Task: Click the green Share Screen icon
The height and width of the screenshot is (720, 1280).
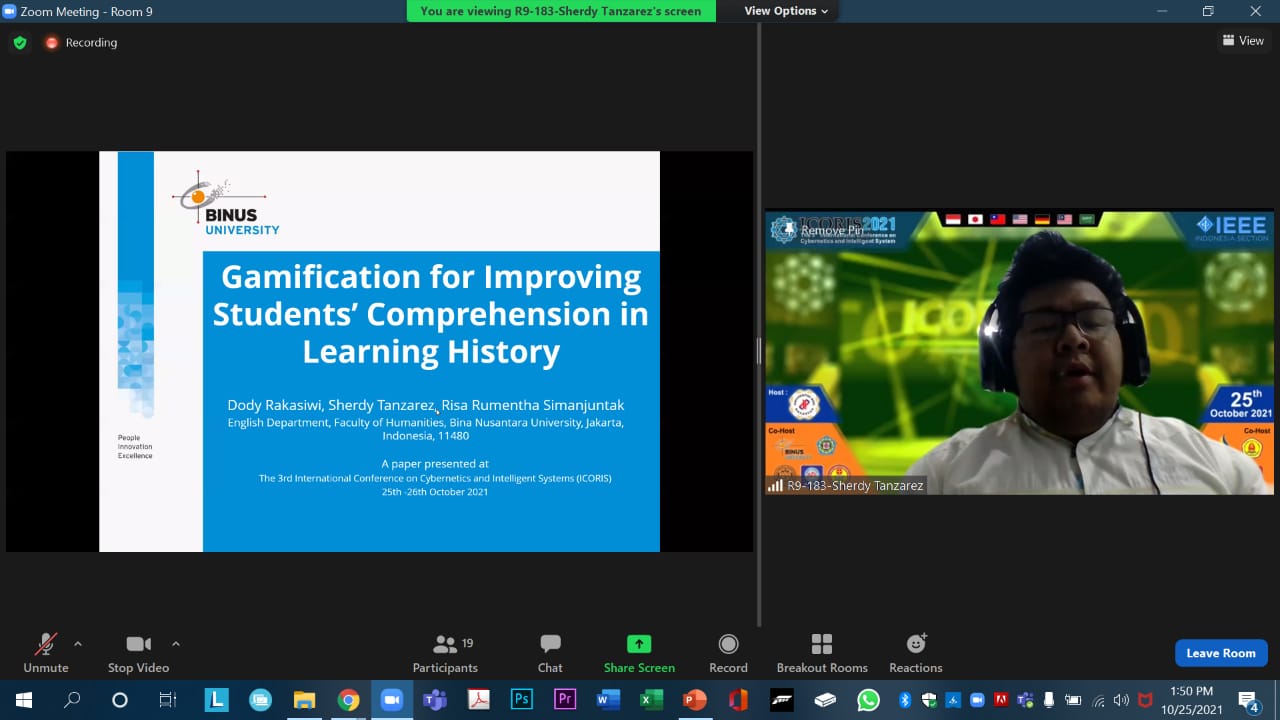Action: (639, 644)
